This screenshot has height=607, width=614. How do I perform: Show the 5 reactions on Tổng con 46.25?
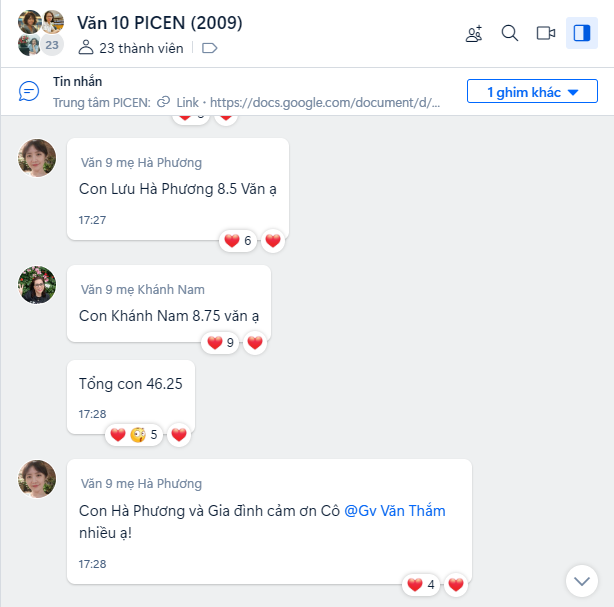pos(134,435)
